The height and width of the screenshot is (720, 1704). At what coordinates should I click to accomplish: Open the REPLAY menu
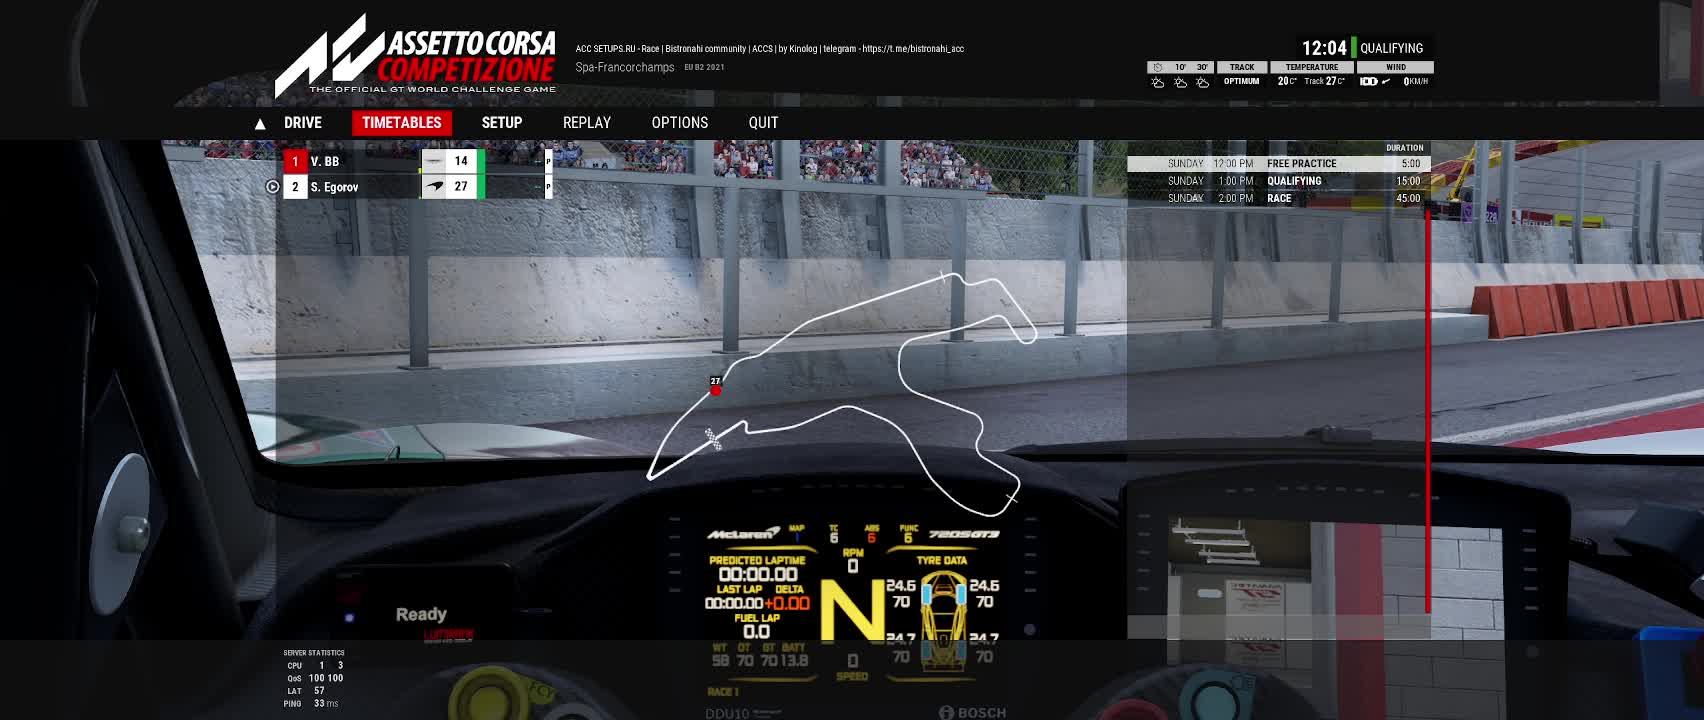click(587, 123)
